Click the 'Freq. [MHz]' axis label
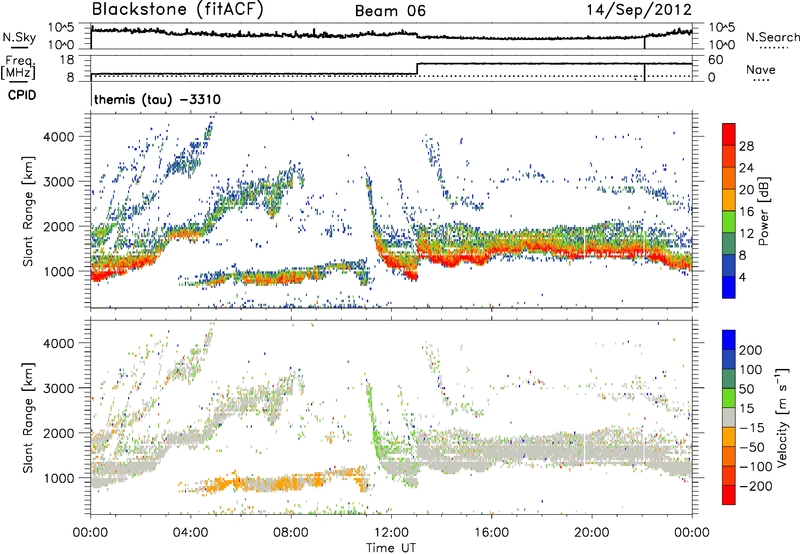Screen dimensions: 800x554 [19, 68]
